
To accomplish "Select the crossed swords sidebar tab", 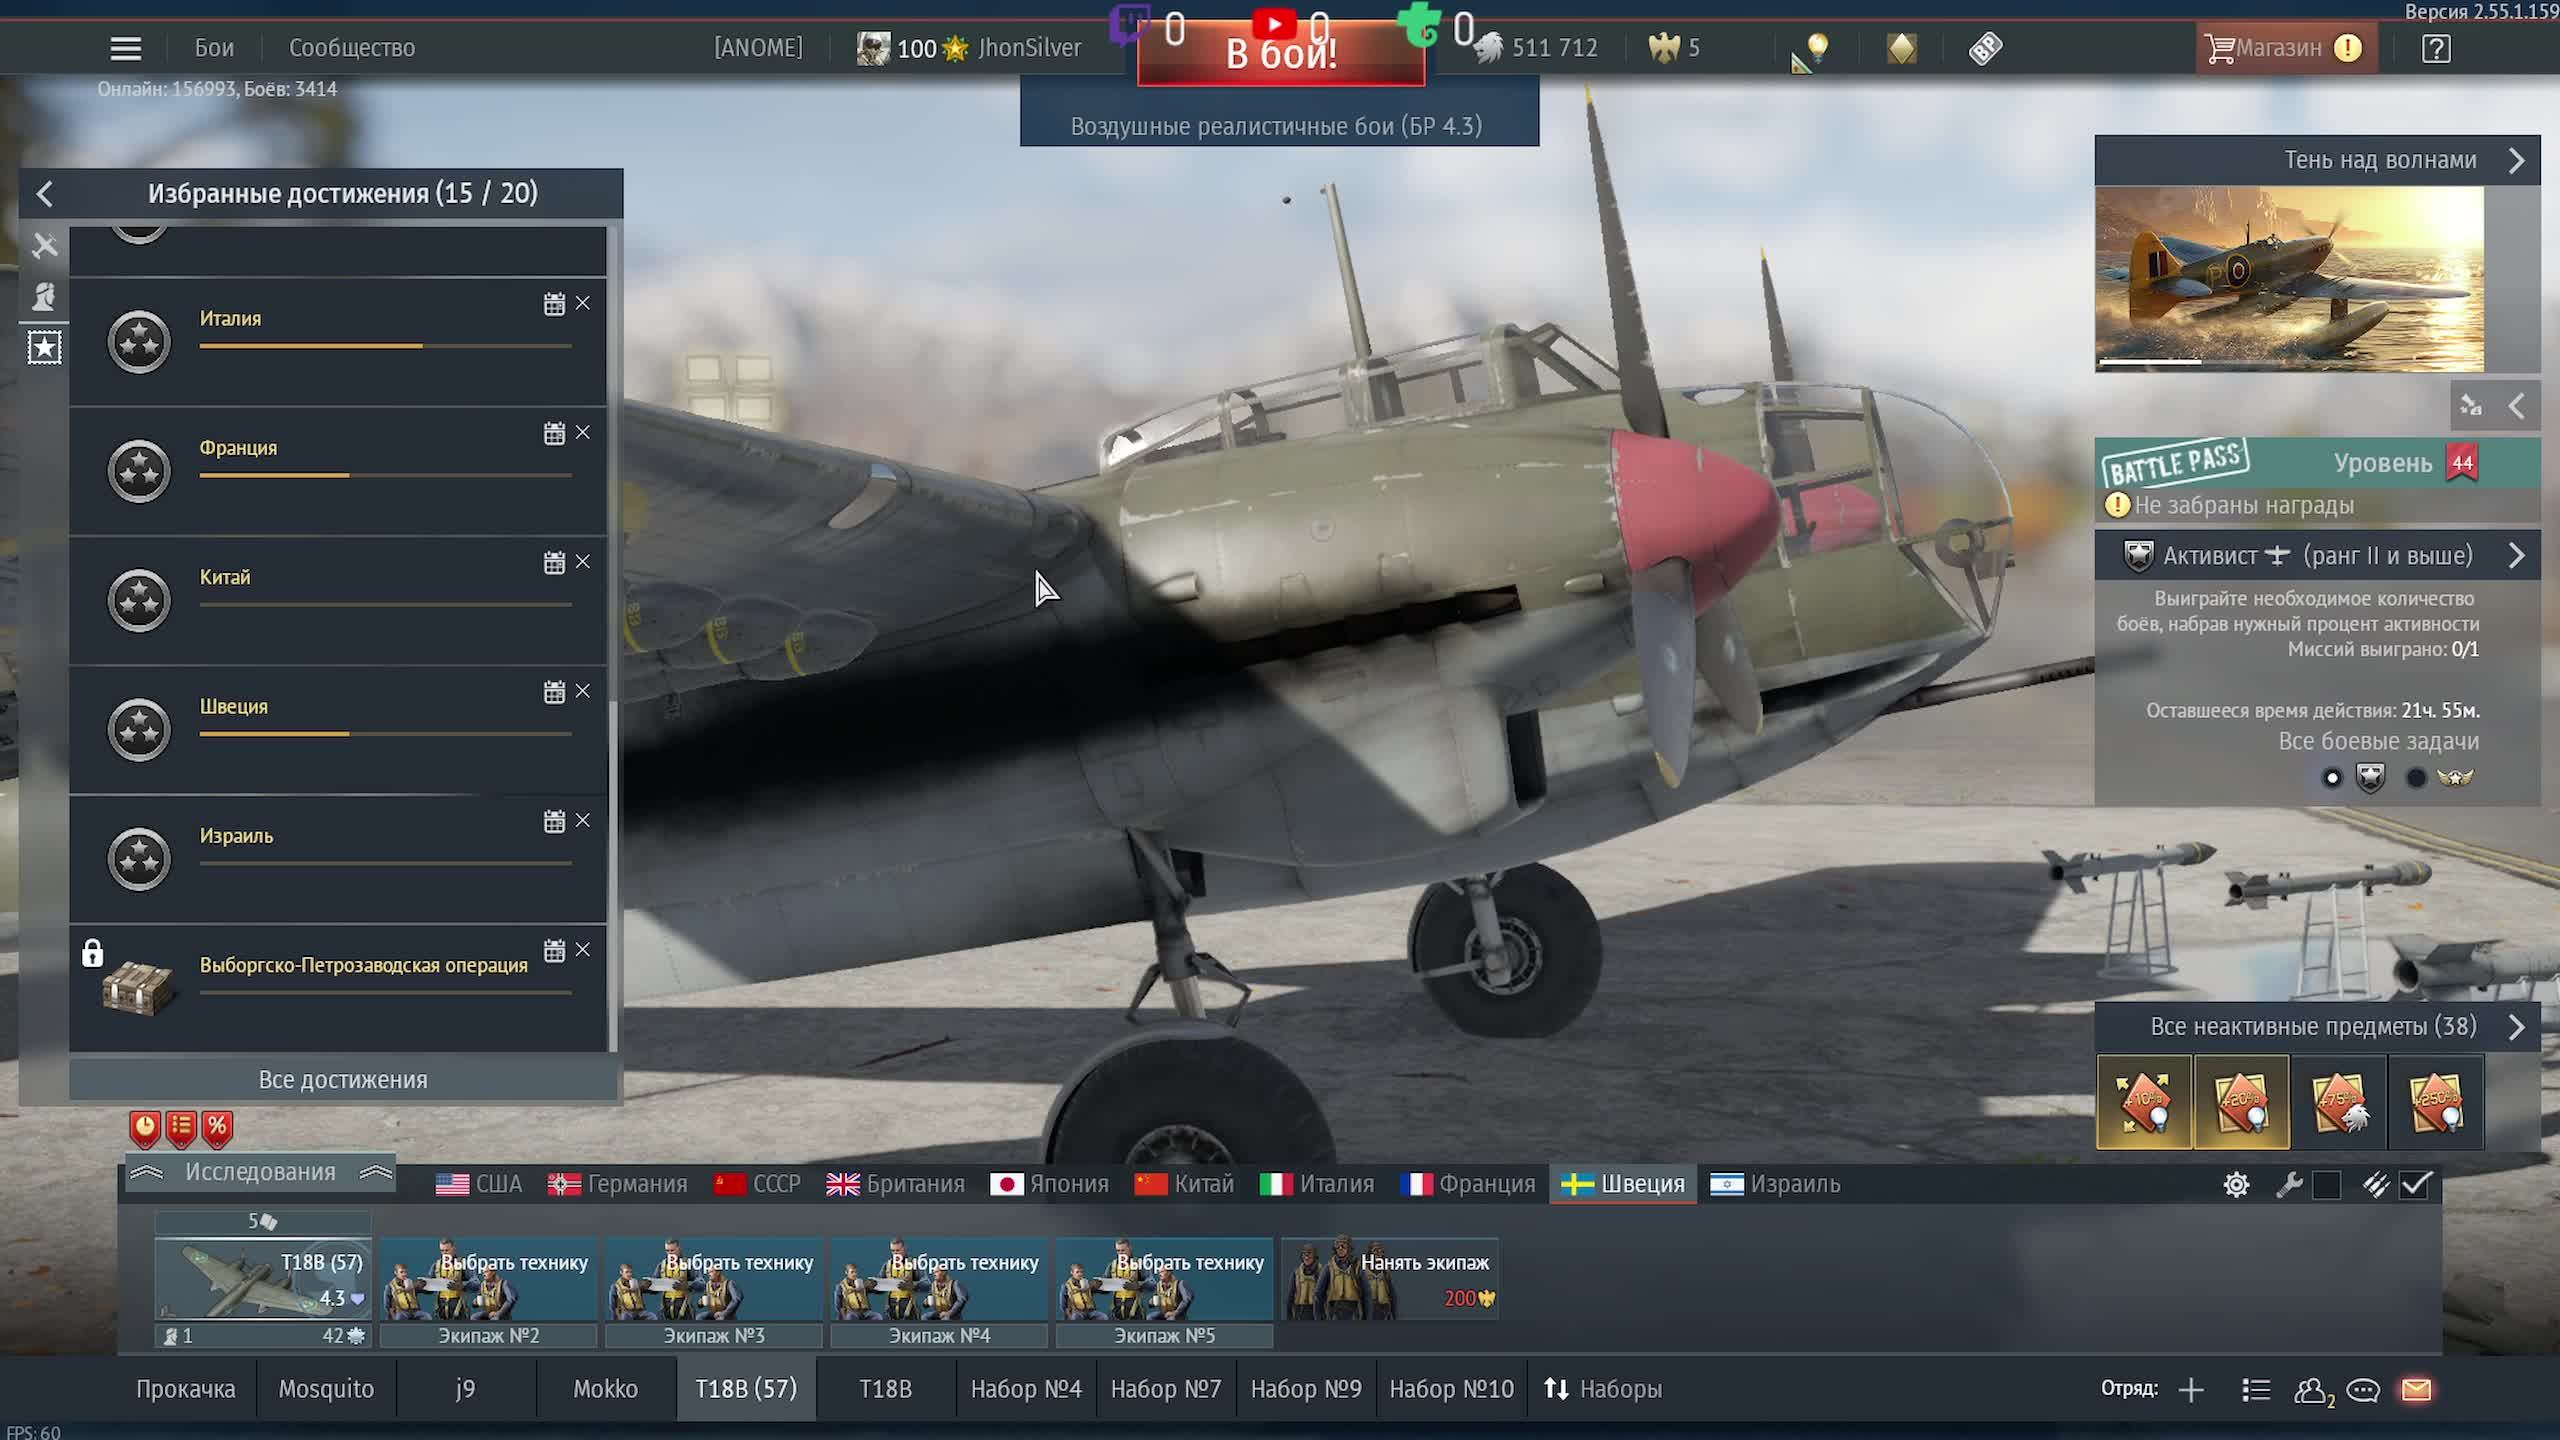I will [44, 245].
